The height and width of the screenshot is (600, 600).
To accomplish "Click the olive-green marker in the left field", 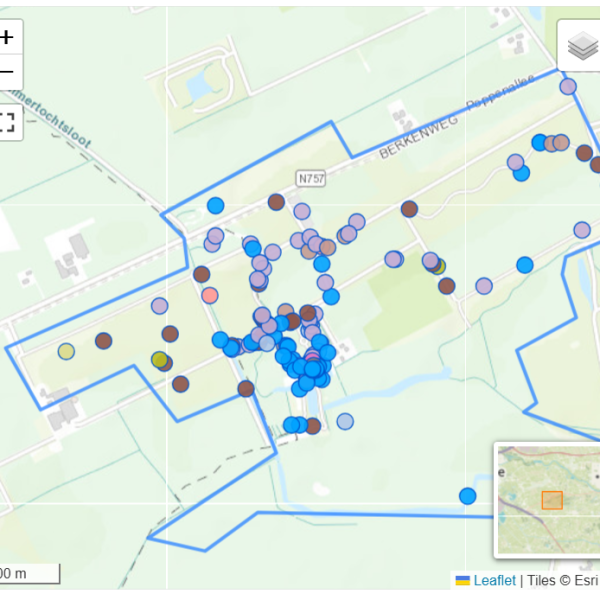I will (159, 359).
